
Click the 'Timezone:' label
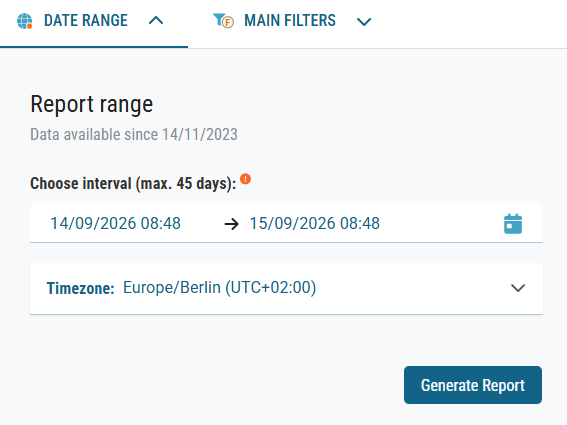tap(81, 289)
